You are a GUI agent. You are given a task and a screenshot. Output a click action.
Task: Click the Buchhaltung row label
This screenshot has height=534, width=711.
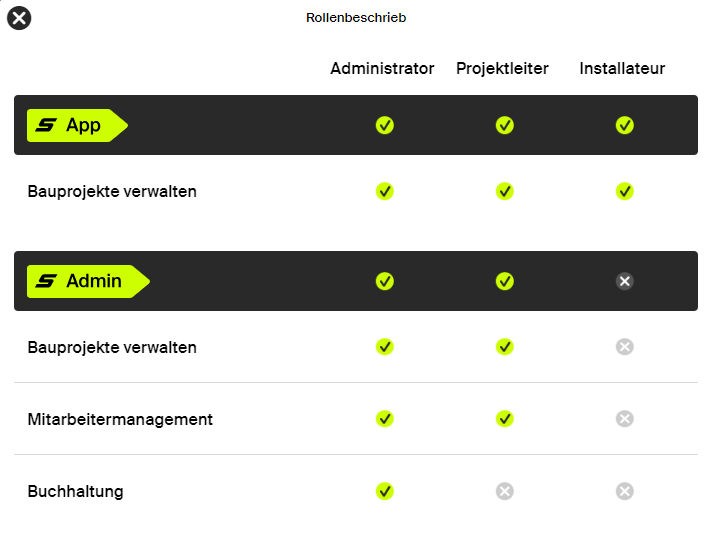[75, 491]
